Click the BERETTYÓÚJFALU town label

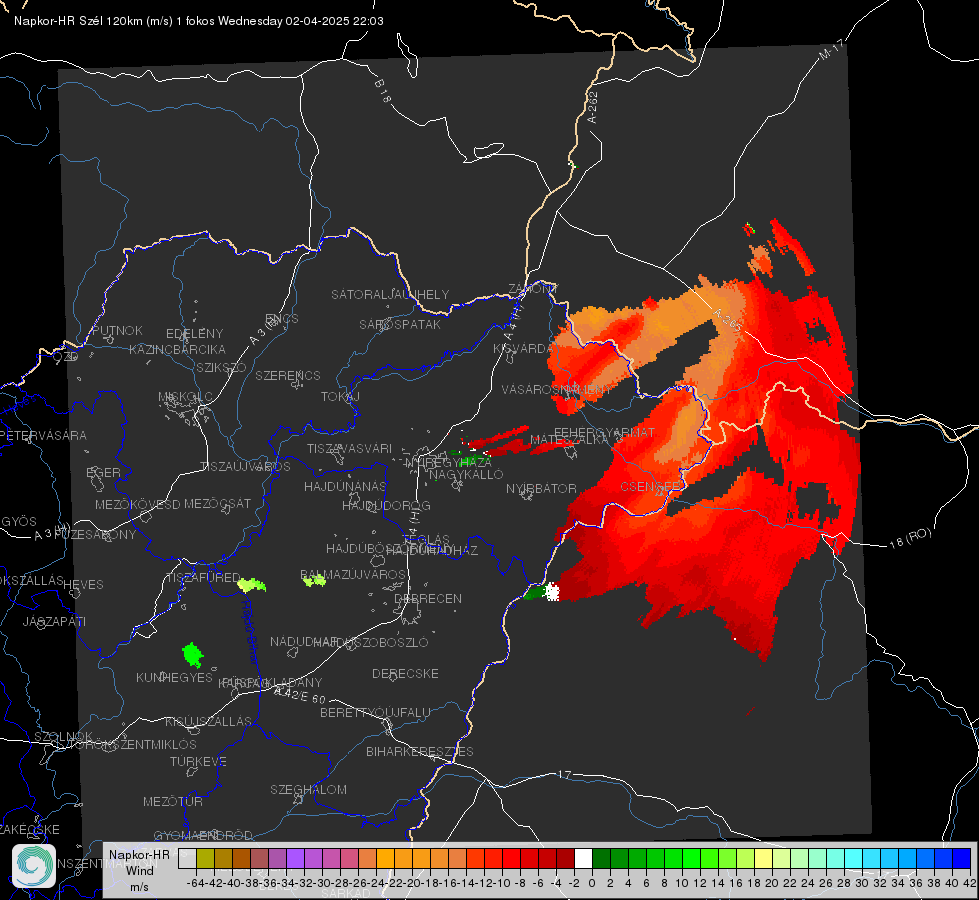pyautogui.click(x=375, y=712)
